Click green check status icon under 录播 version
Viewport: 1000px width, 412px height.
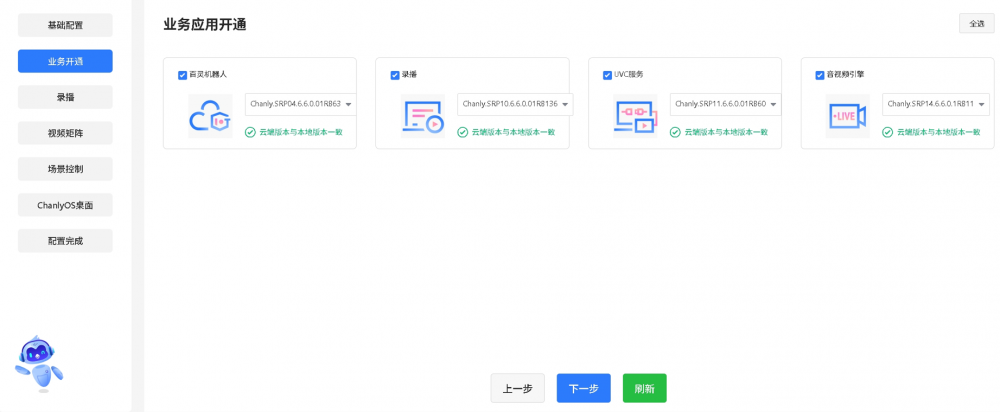click(463, 132)
